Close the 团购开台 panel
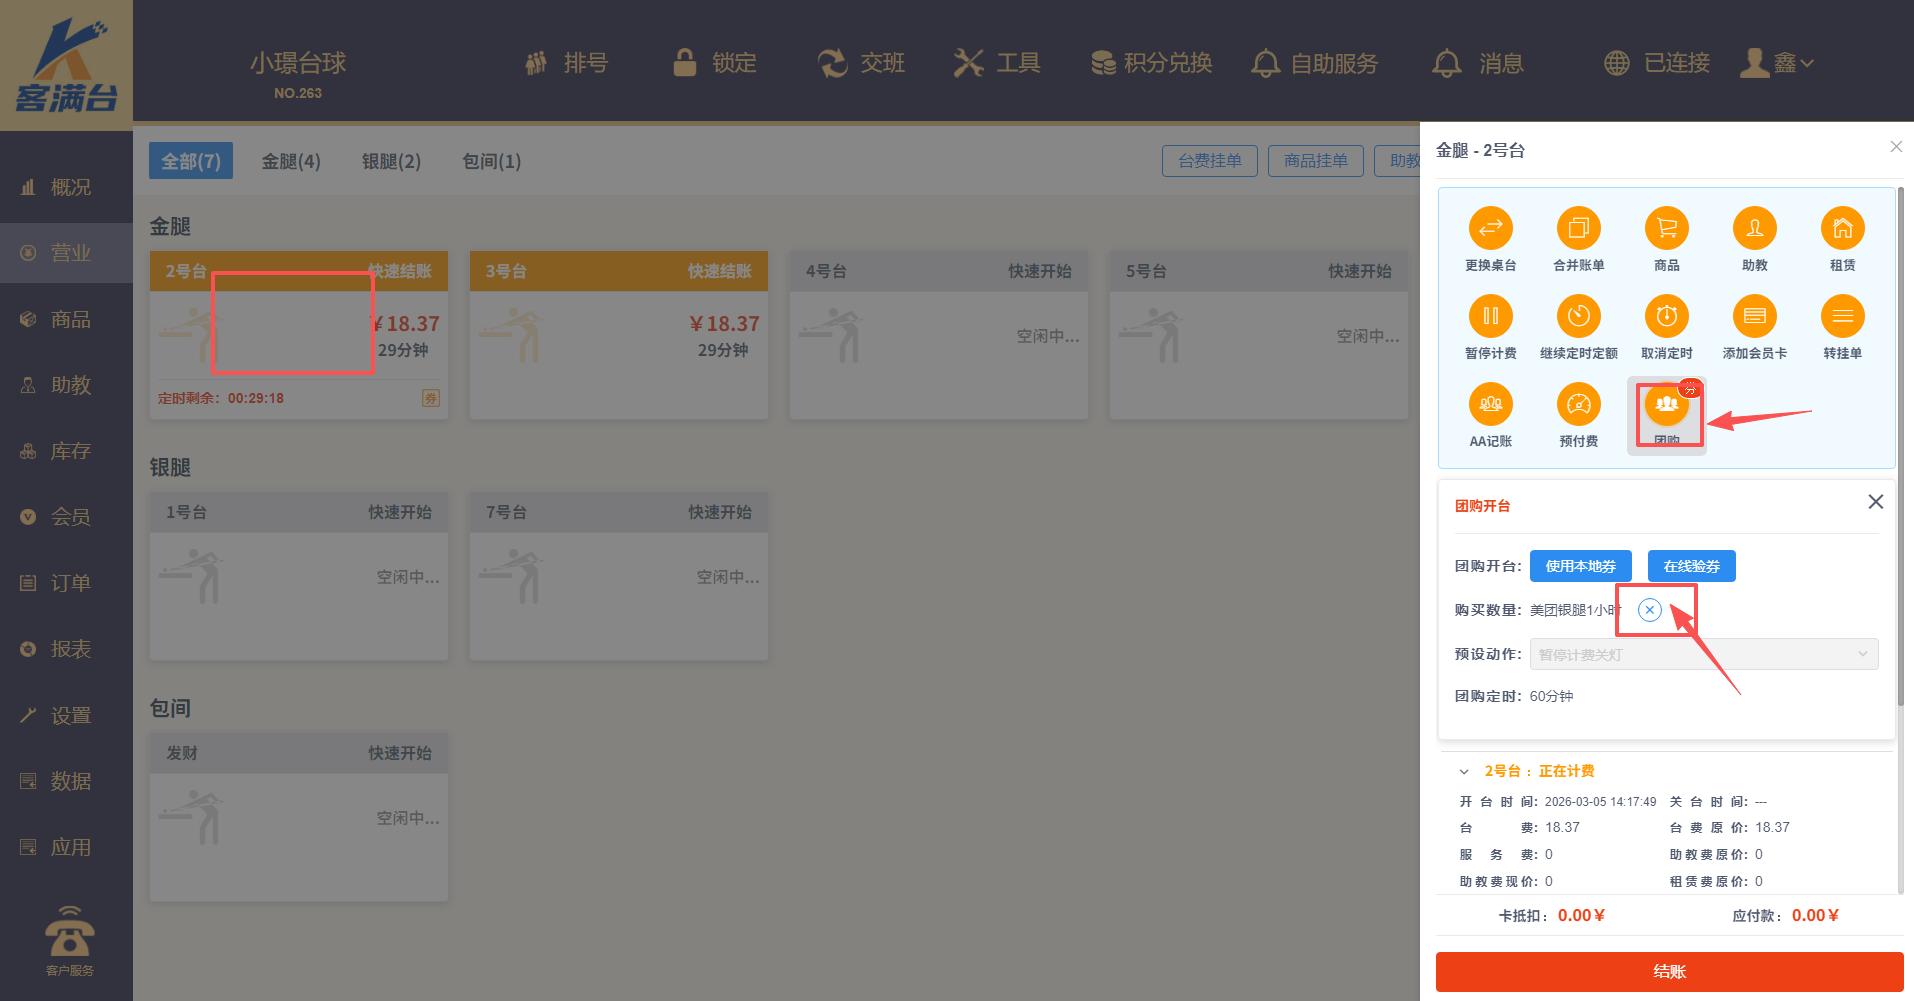This screenshot has width=1914, height=1001. pos(1875,502)
